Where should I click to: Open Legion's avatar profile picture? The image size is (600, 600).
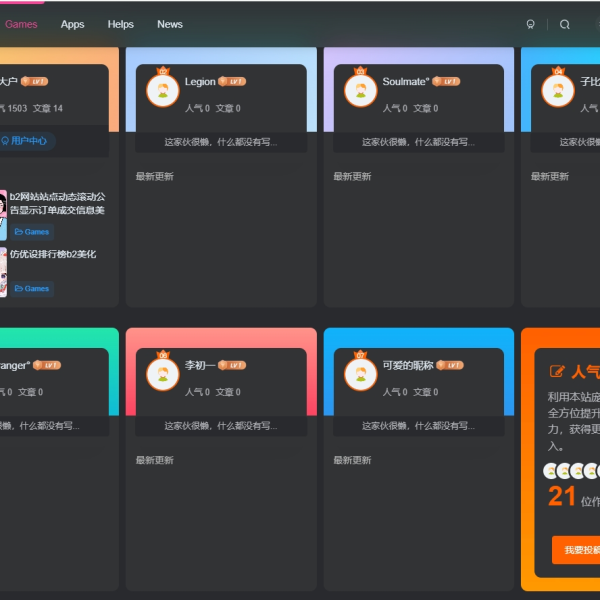163,90
